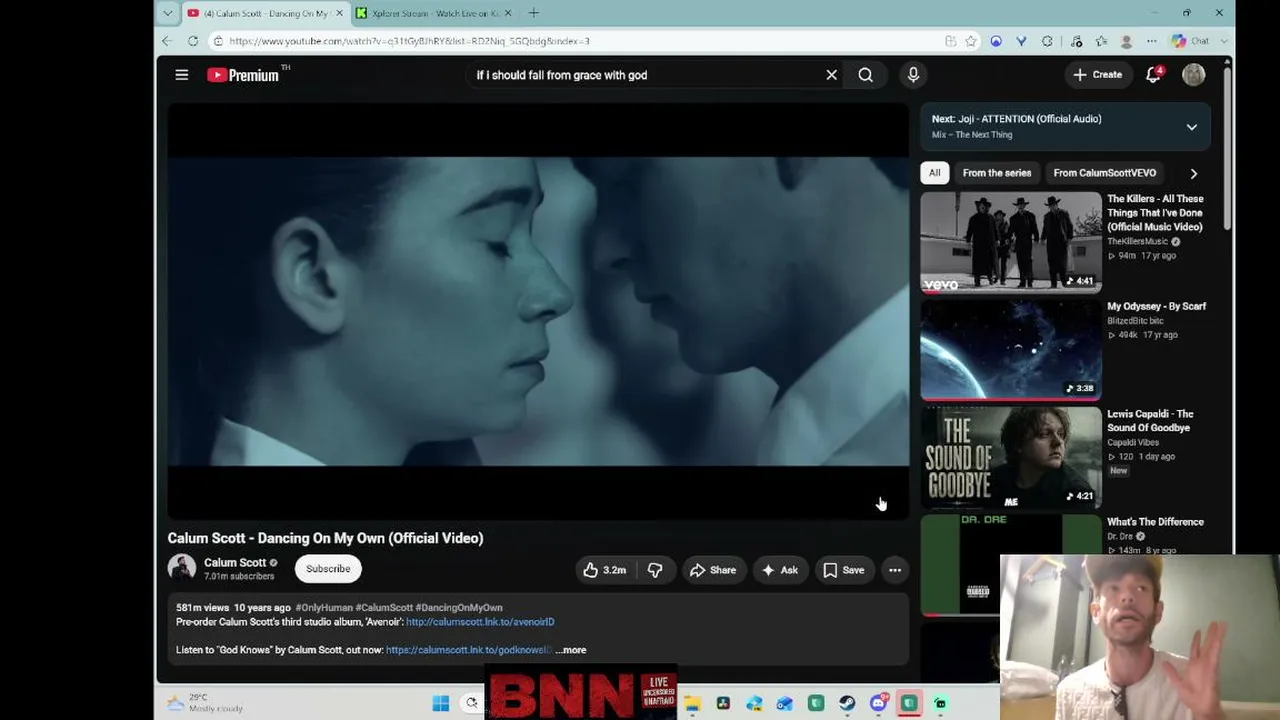Bookmark this page with the star icon
This screenshot has height=720, width=1280.
point(971,41)
